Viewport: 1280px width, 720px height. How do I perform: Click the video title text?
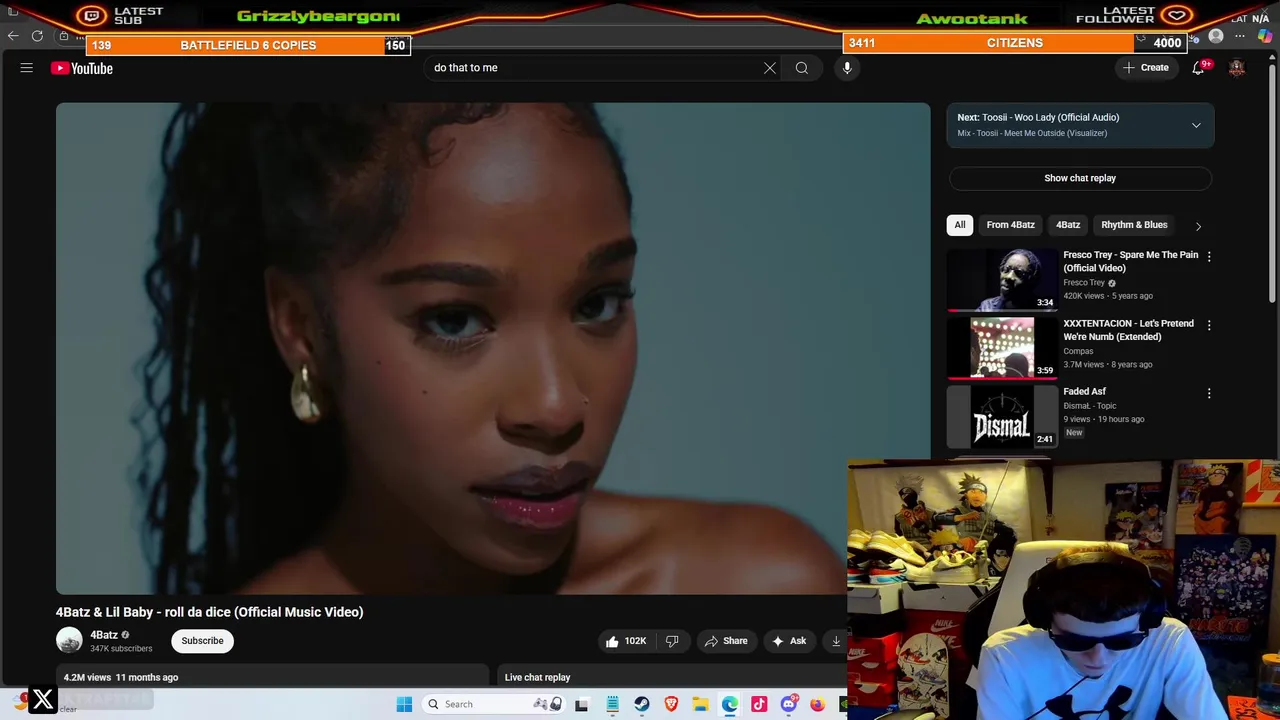point(209,612)
